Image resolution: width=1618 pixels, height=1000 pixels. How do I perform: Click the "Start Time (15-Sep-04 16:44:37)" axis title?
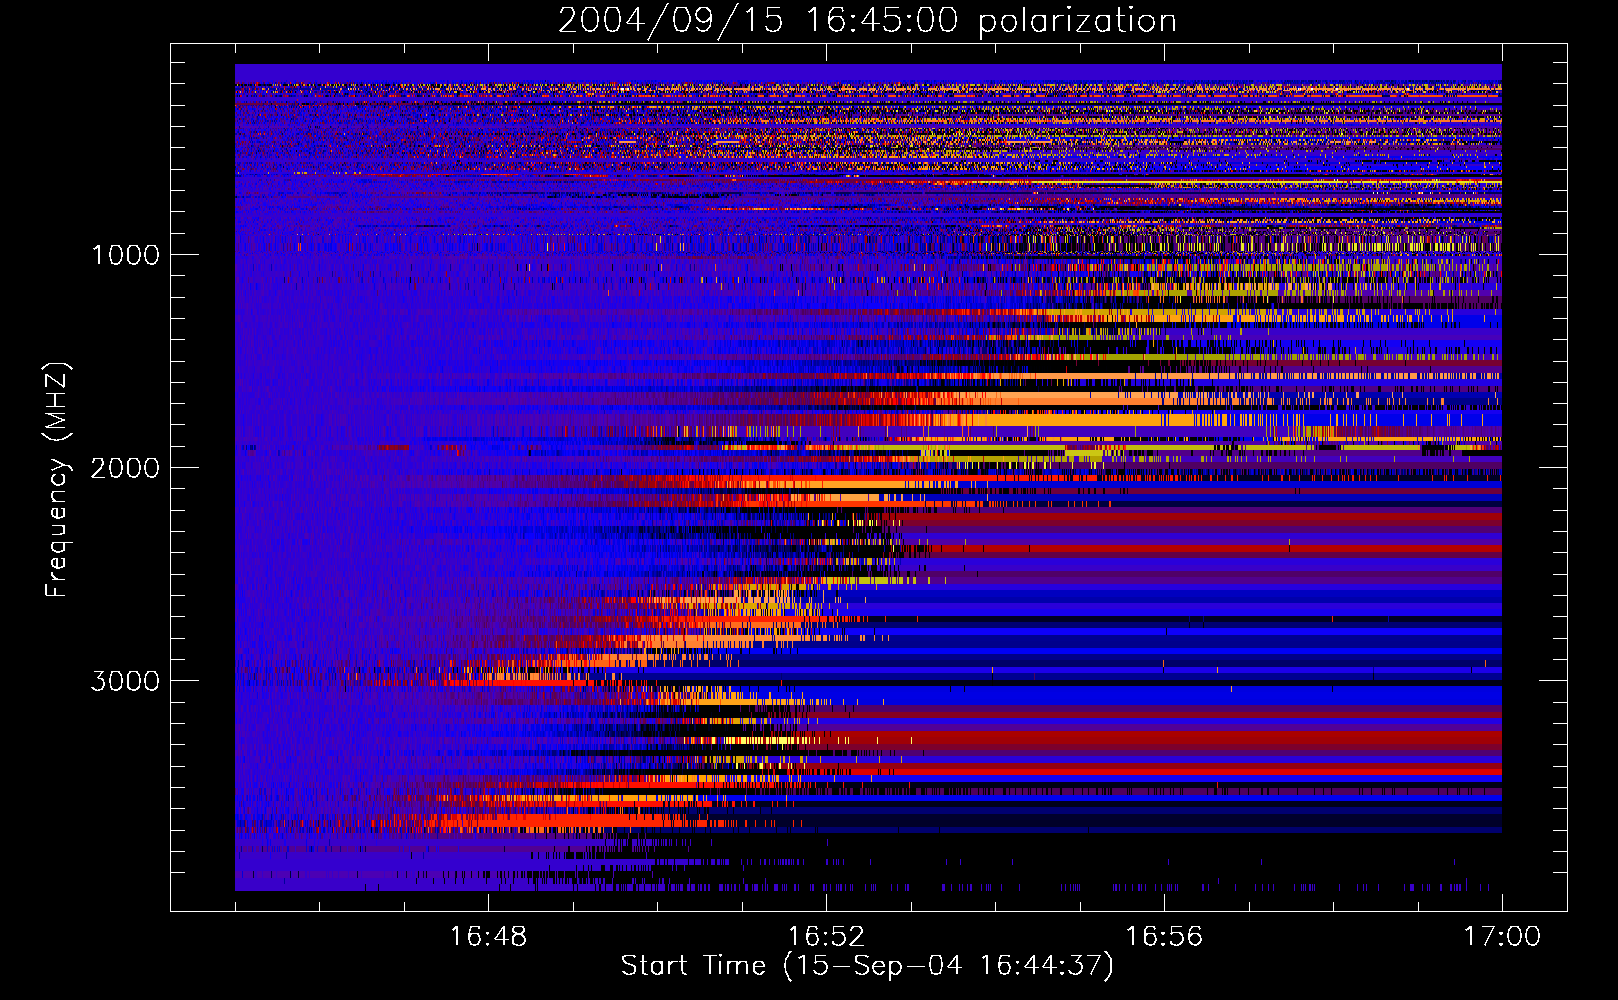click(x=867, y=966)
